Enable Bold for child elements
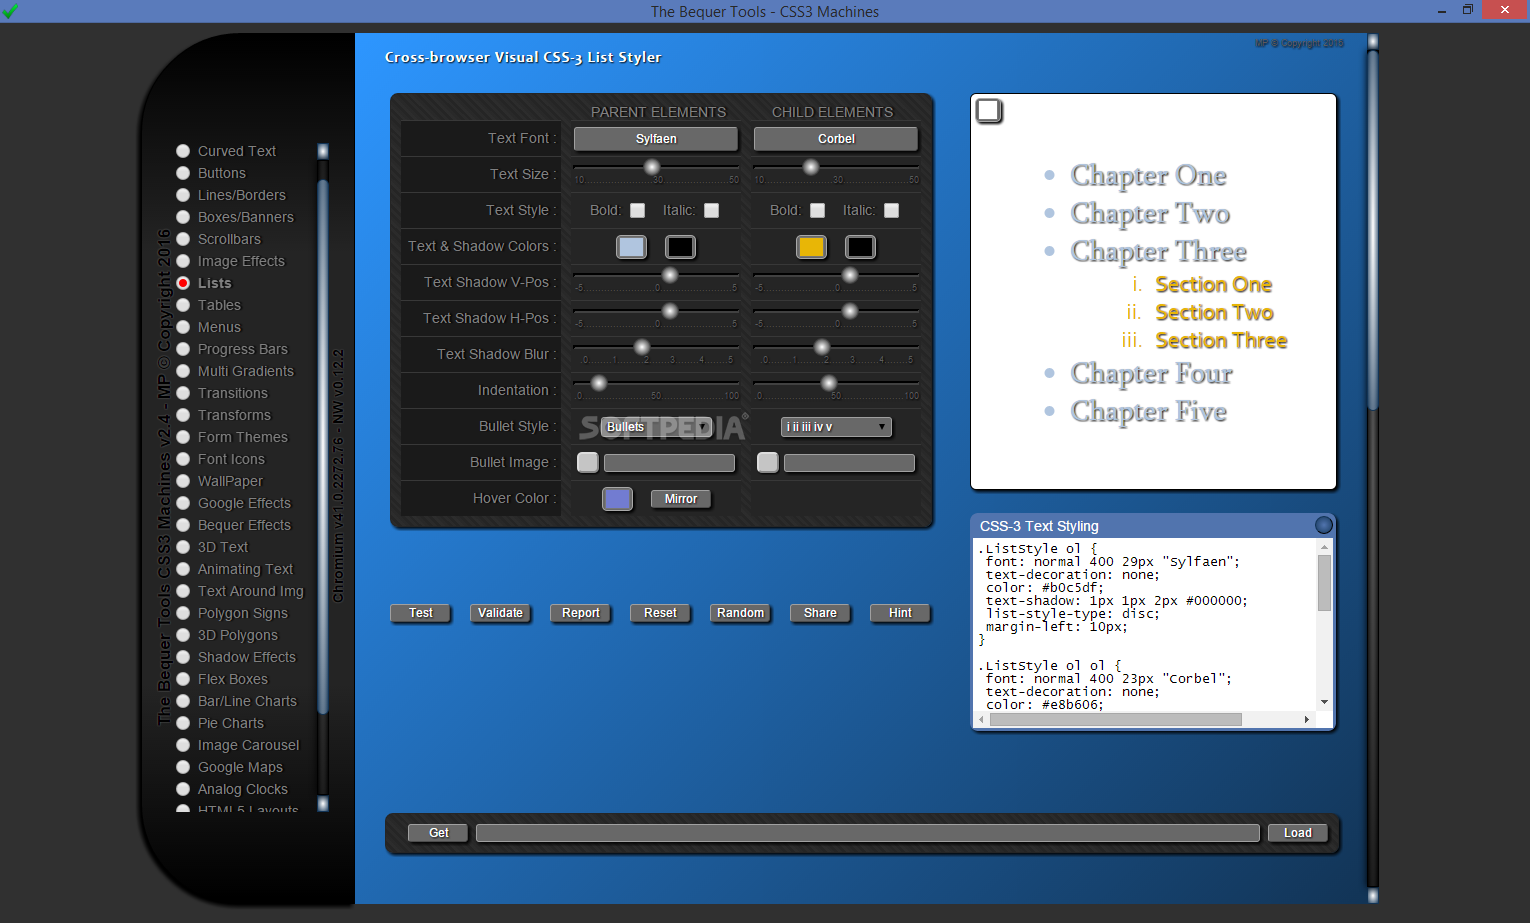Image resolution: width=1530 pixels, height=923 pixels. pos(818,210)
